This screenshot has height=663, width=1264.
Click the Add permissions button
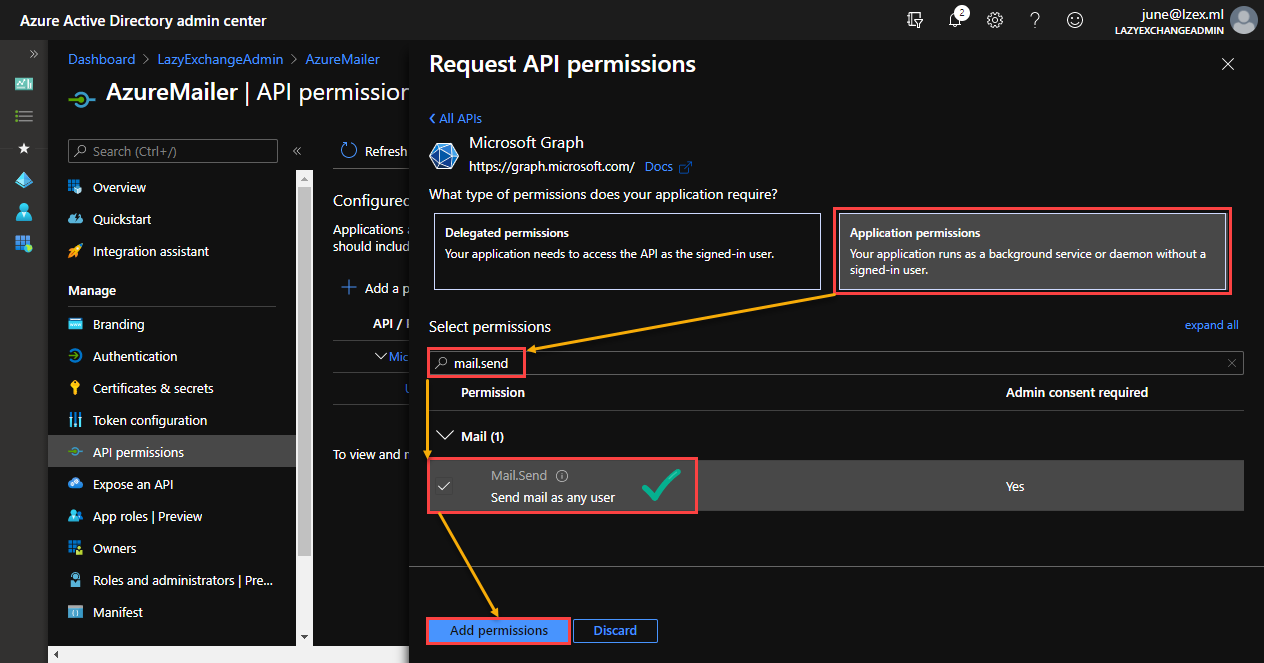pyautogui.click(x=499, y=630)
